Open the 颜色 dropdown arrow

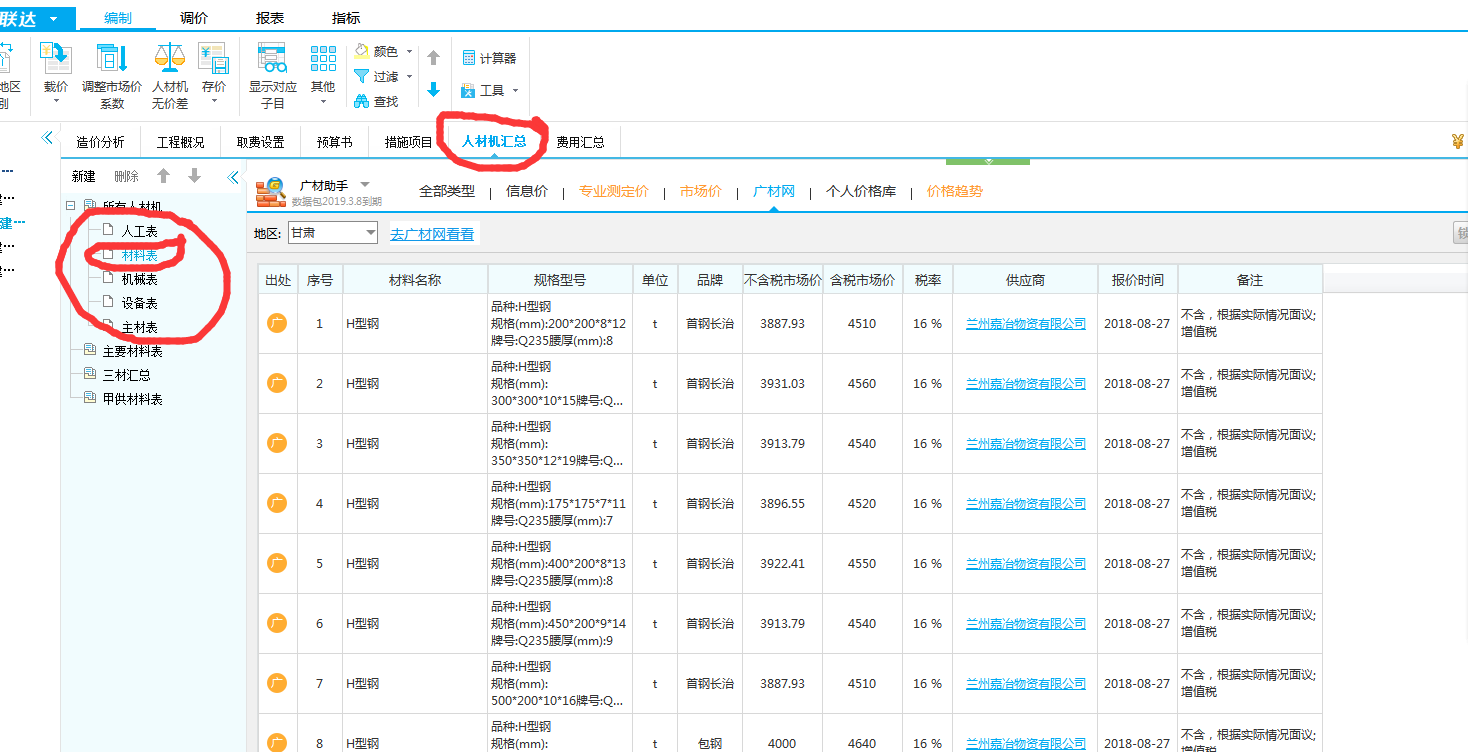click(407, 51)
